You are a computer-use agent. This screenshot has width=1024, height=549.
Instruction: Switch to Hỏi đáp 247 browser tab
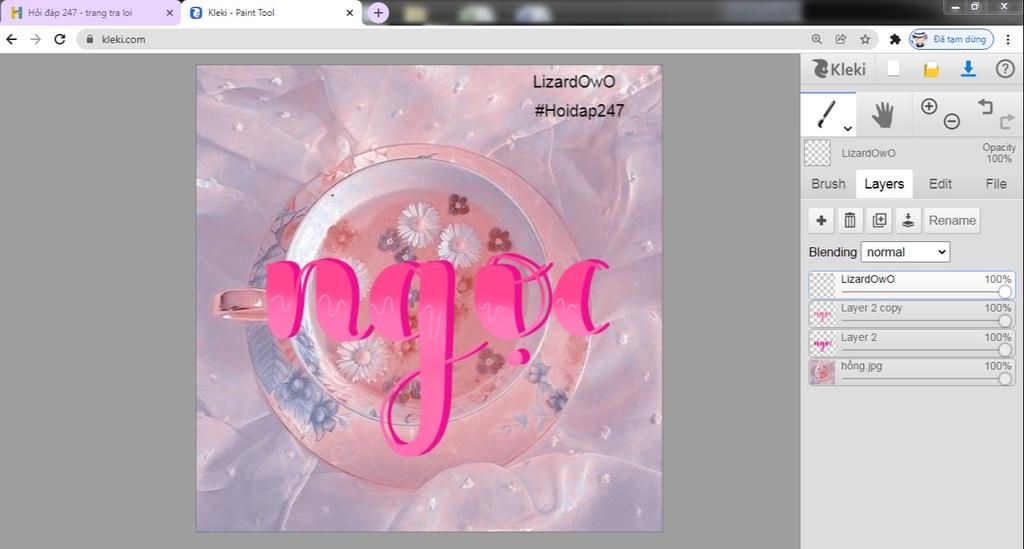coord(90,12)
